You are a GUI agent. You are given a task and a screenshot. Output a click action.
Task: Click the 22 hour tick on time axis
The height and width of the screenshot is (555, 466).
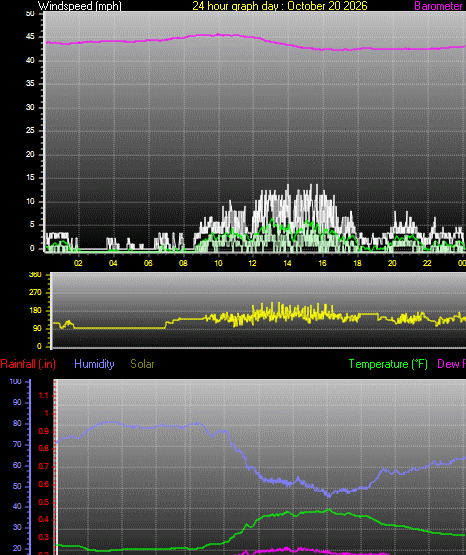point(427,263)
